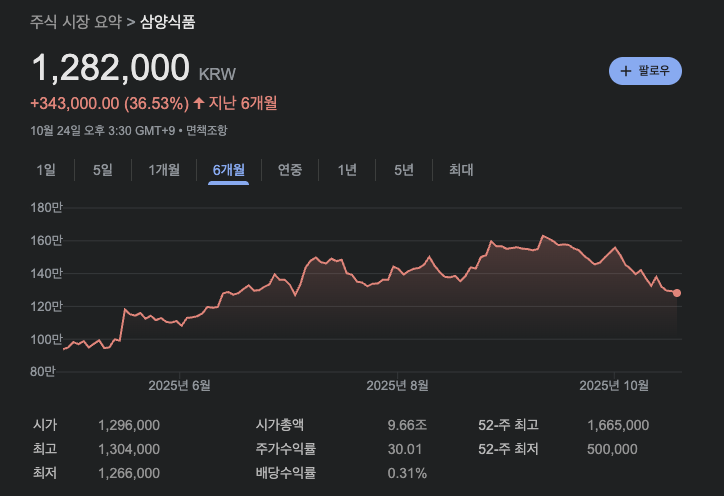Click the red up arrow next to 36.53%
The image size is (724, 496).
click(198, 103)
